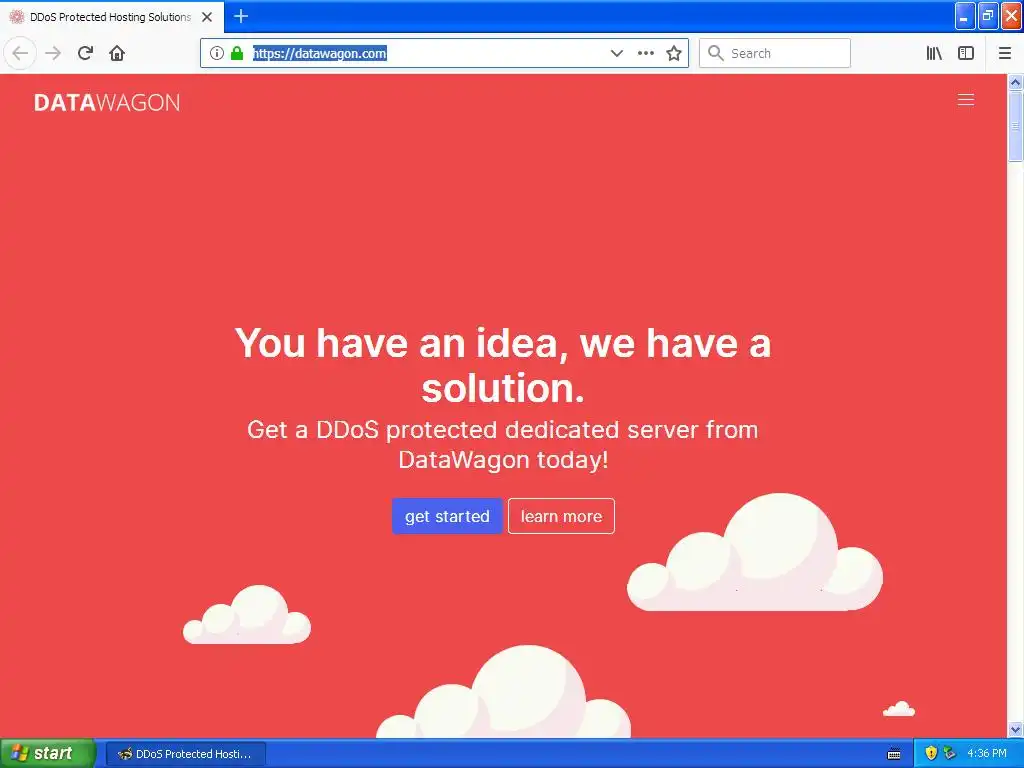Screen dimensions: 1024x768
Task: Click the browser Back arrow button
Action: [20, 53]
